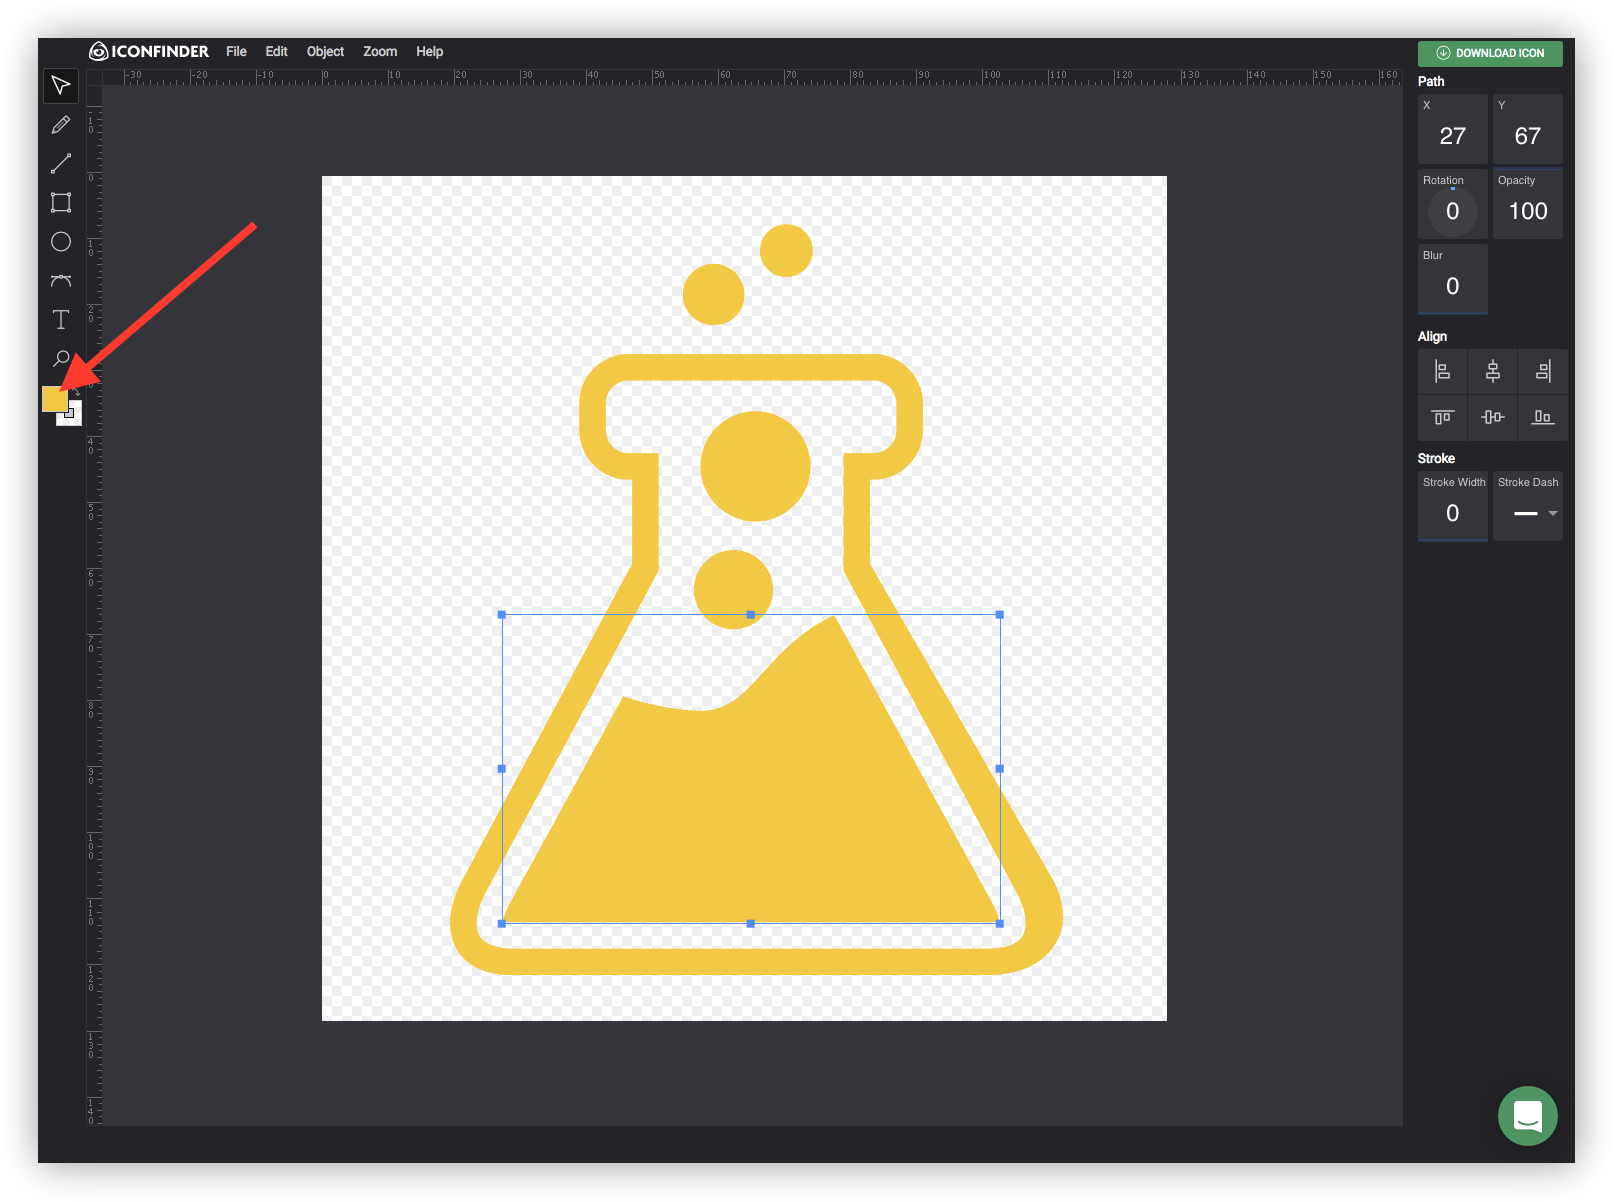Image resolution: width=1614 pixels, height=1202 pixels.
Task: Align selection to right edge
Action: pos(1543,371)
